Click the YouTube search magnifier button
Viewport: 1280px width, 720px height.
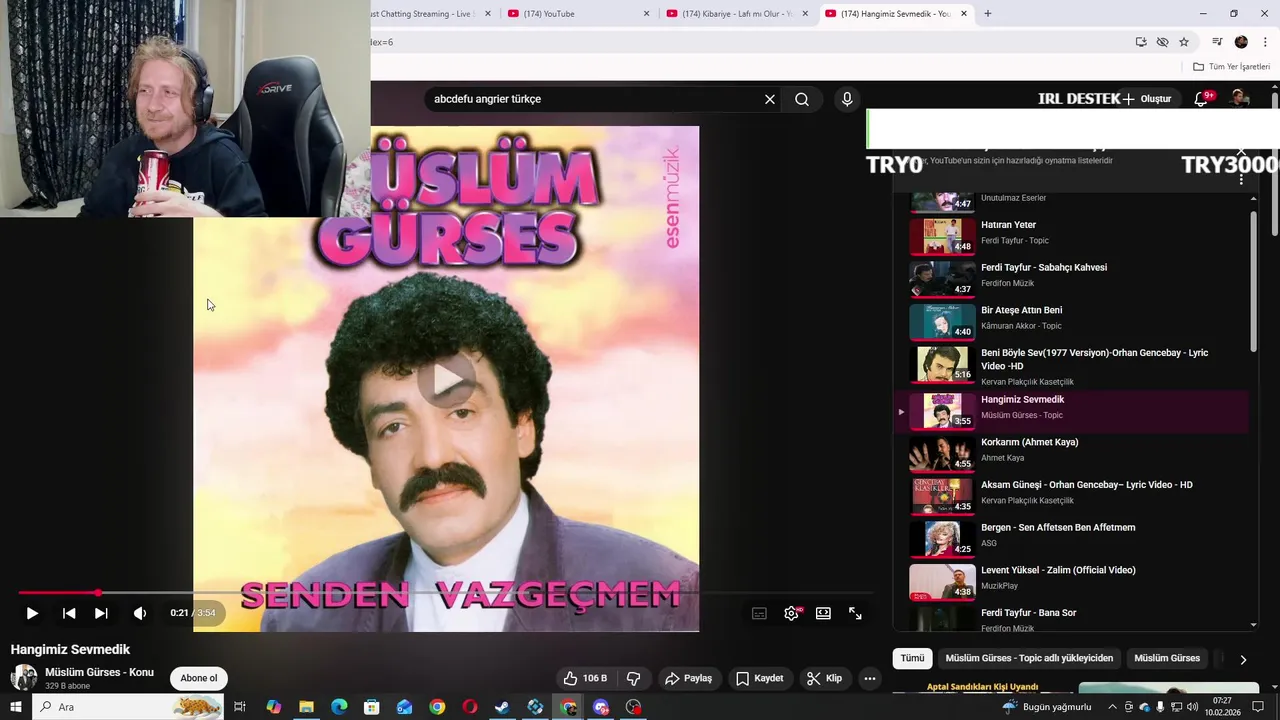click(x=802, y=99)
